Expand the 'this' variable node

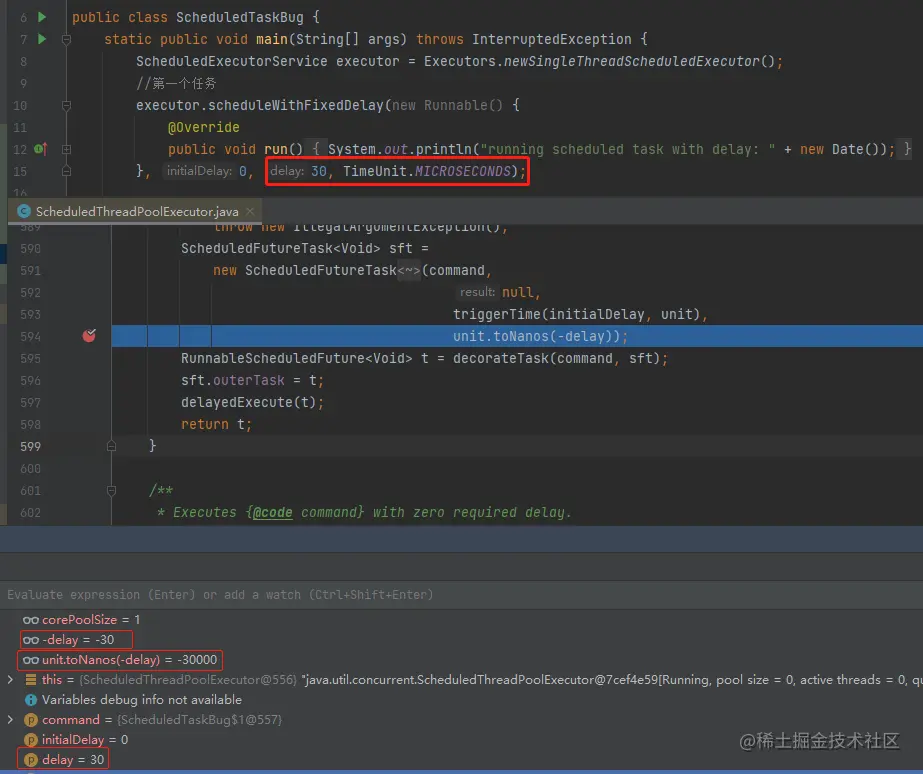pyautogui.click(x=10, y=679)
